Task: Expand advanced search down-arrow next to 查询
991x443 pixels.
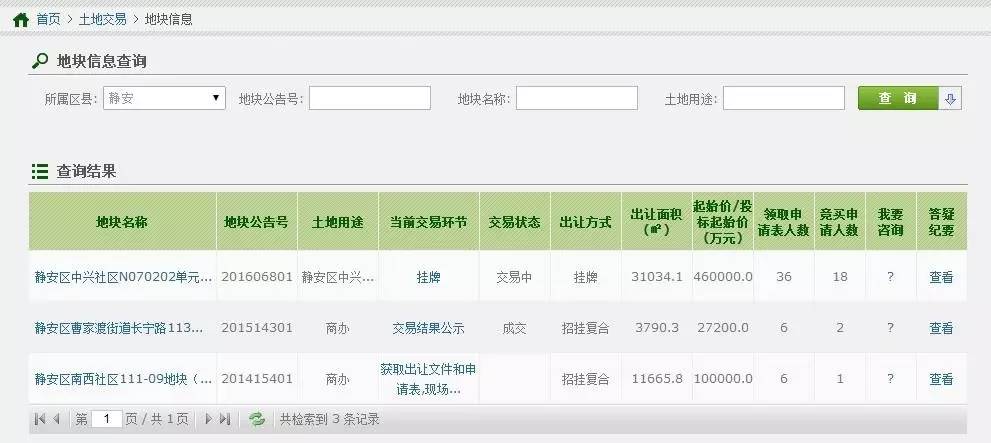Action: 950,98
